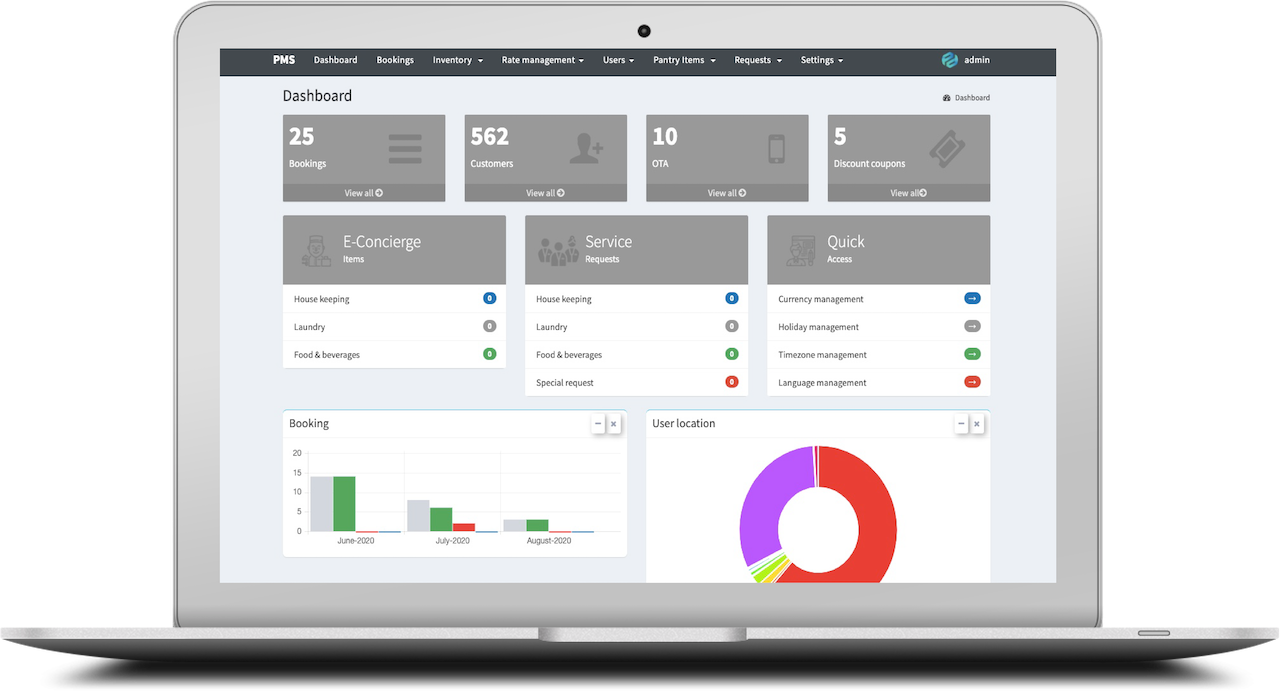Click the Discount coupons ticket icon

click(946, 149)
